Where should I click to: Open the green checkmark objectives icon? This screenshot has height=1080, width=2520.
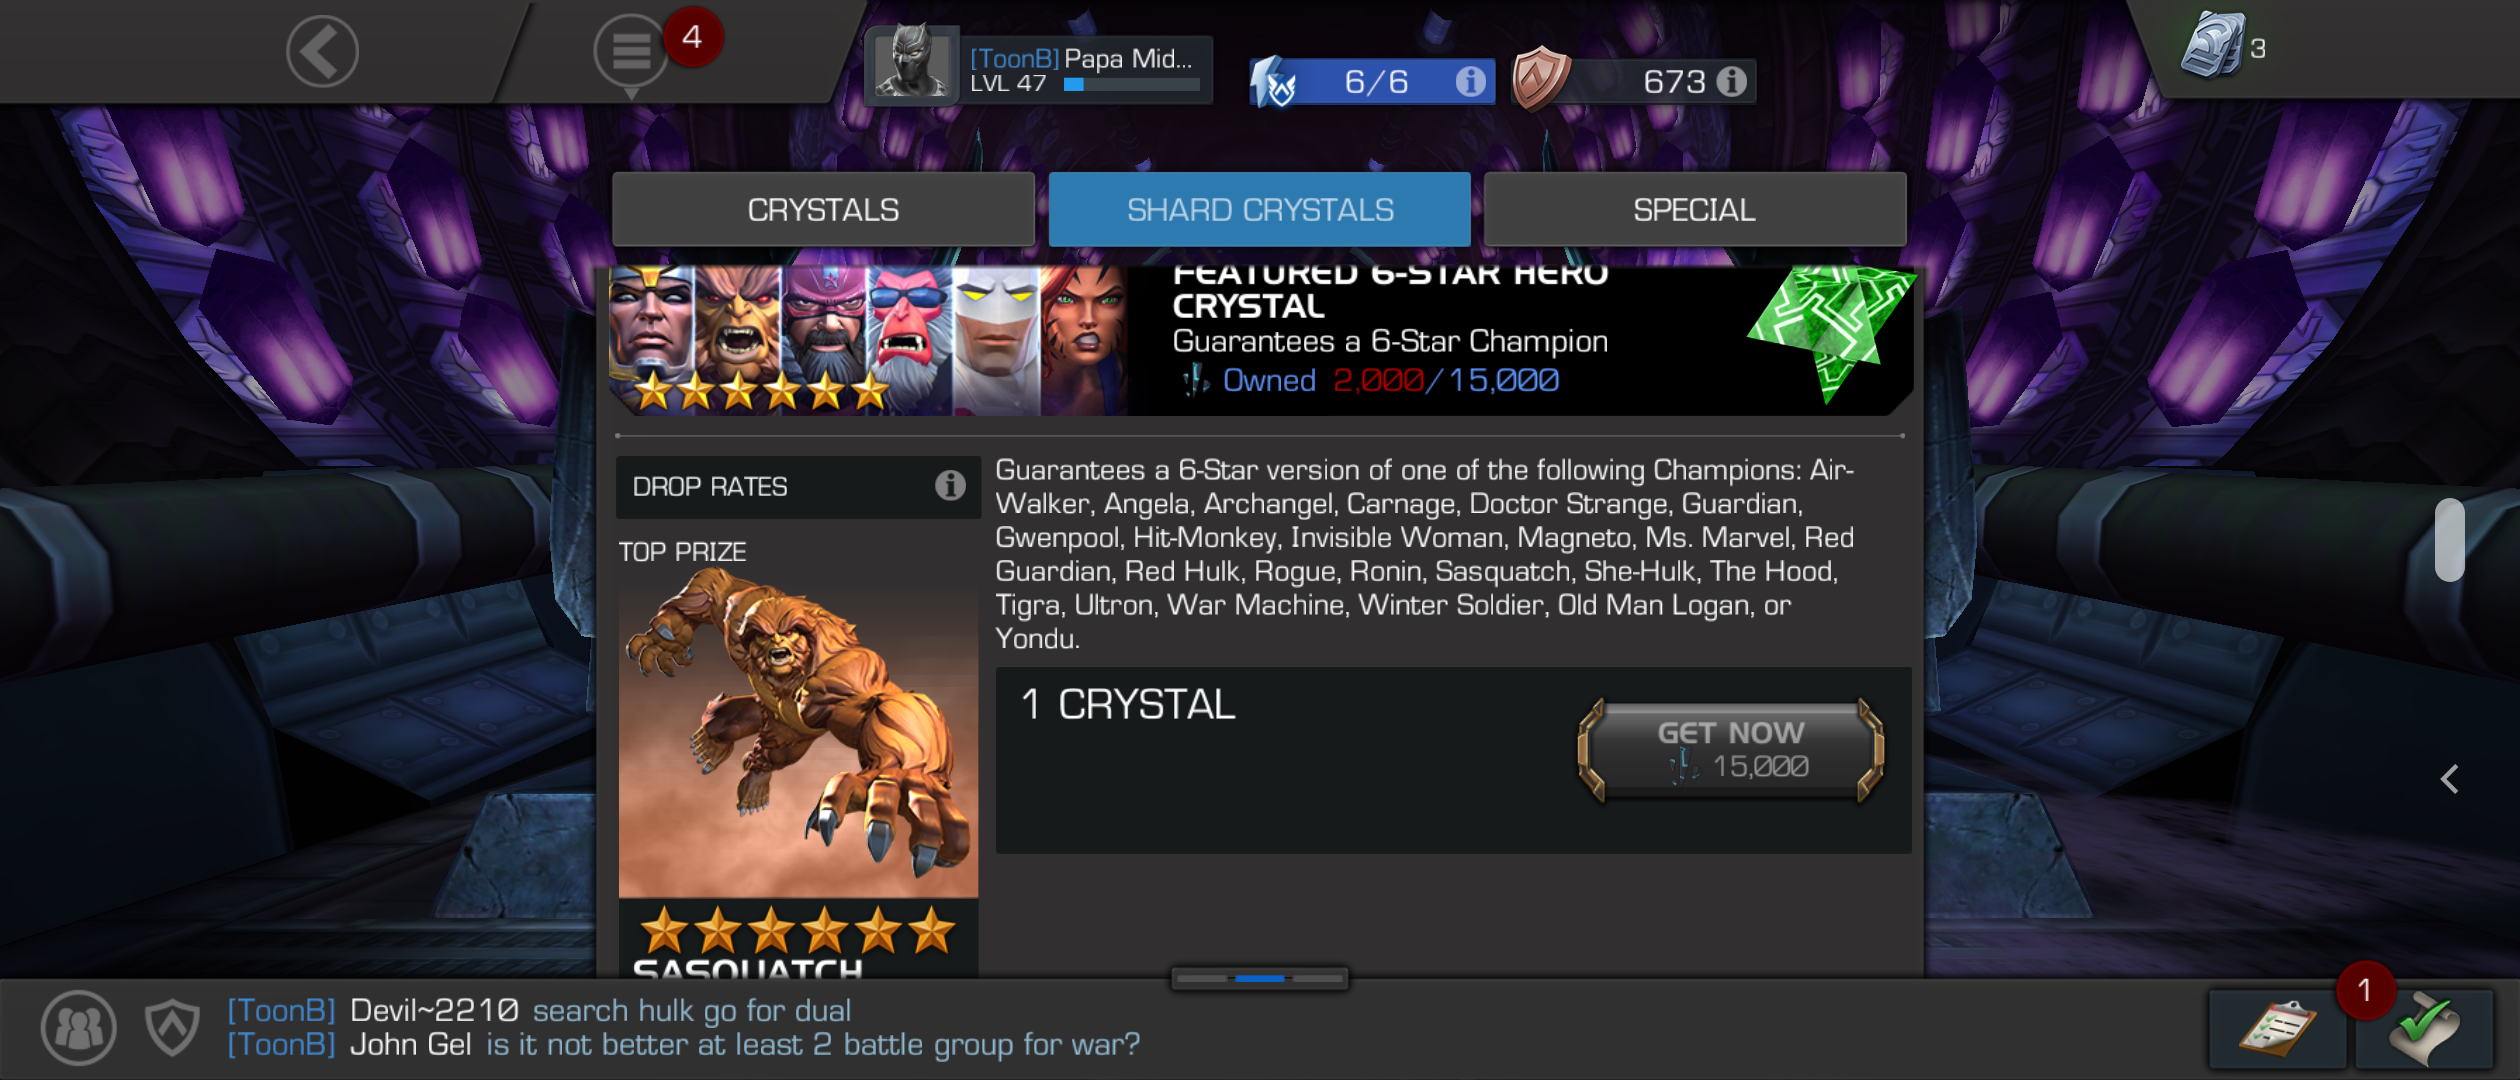pyautogui.click(x=2424, y=1029)
